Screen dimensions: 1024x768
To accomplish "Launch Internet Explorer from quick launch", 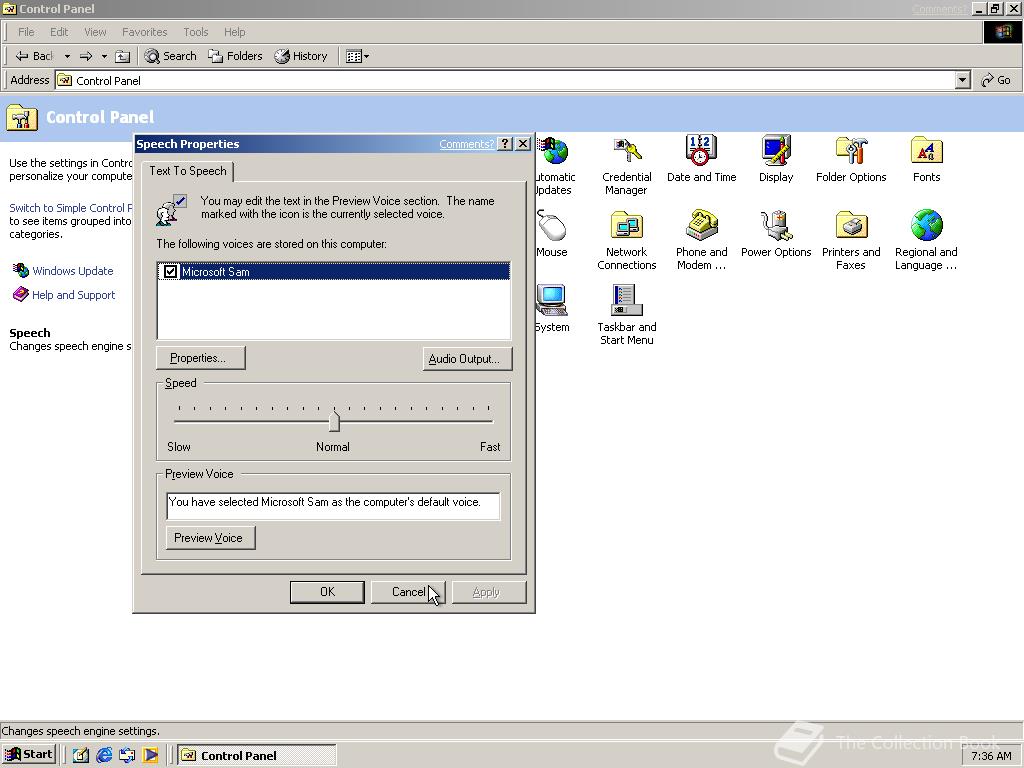I will [104, 756].
